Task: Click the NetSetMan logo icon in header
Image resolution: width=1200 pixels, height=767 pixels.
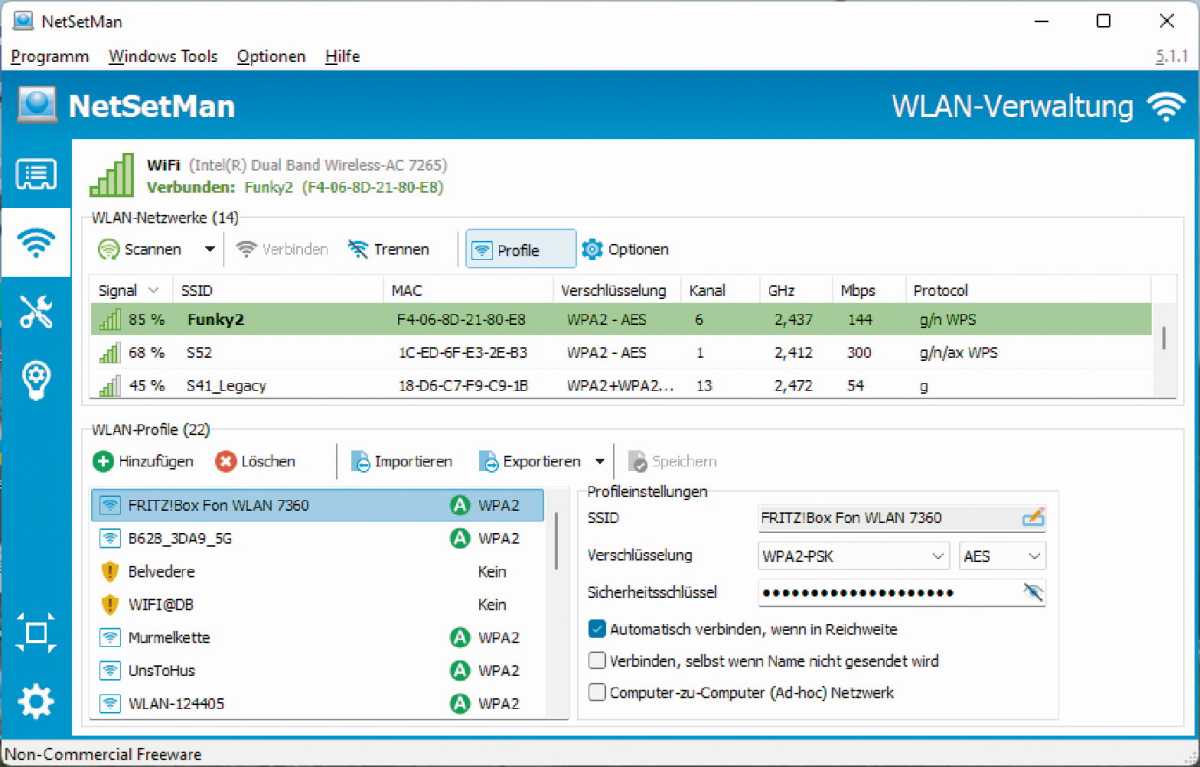Action: (37, 105)
